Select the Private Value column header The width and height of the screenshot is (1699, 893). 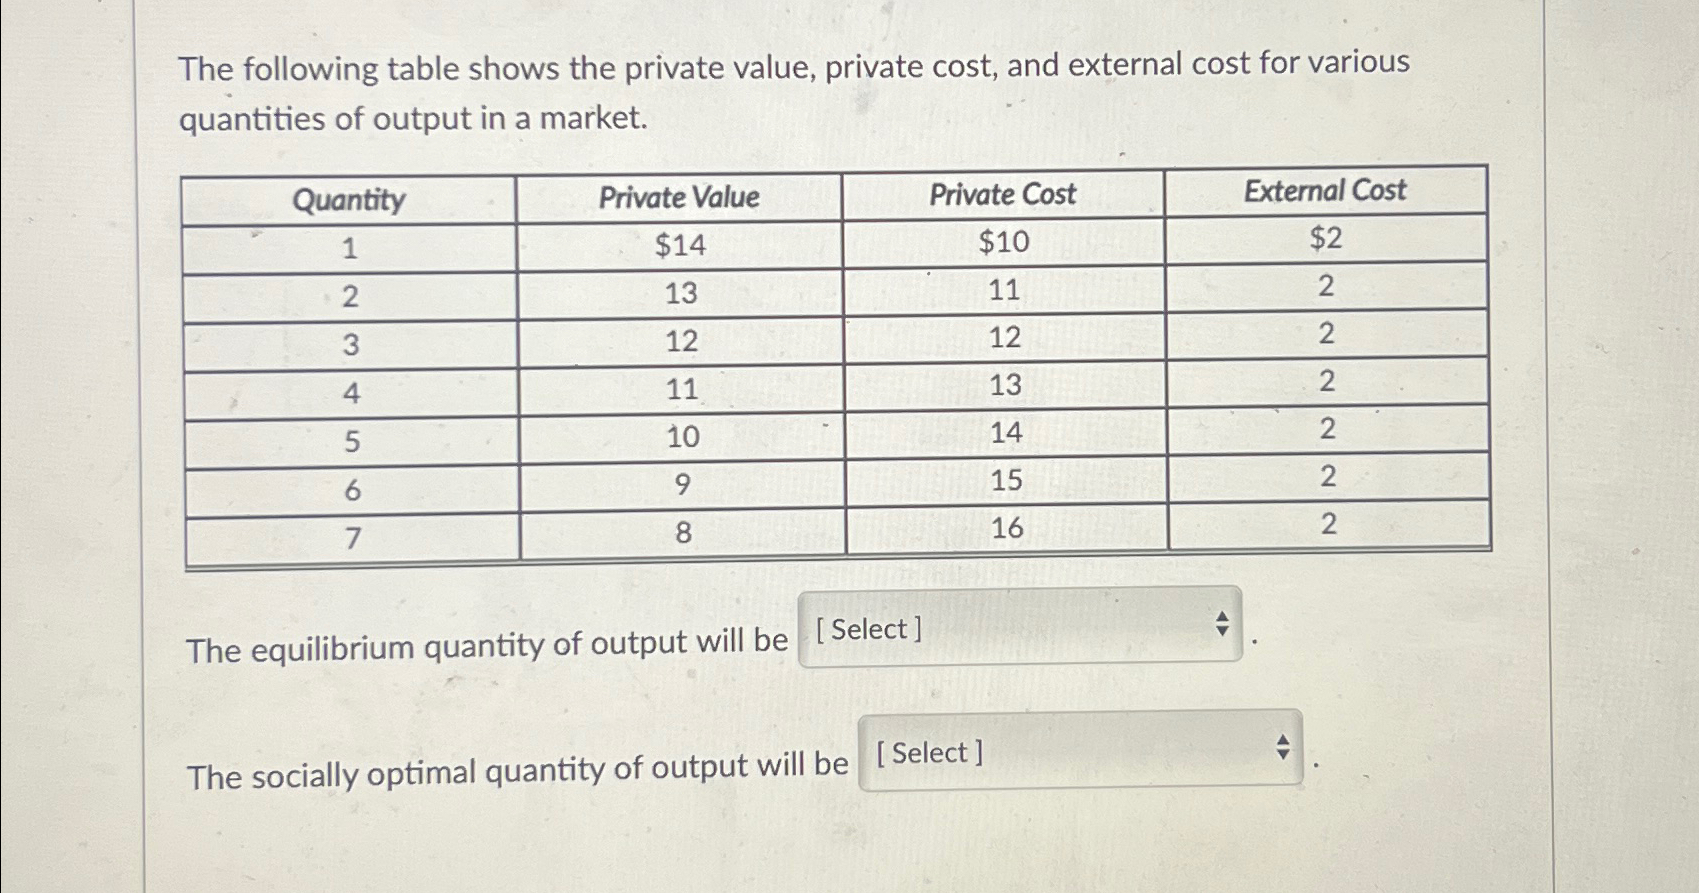coord(680,195)
